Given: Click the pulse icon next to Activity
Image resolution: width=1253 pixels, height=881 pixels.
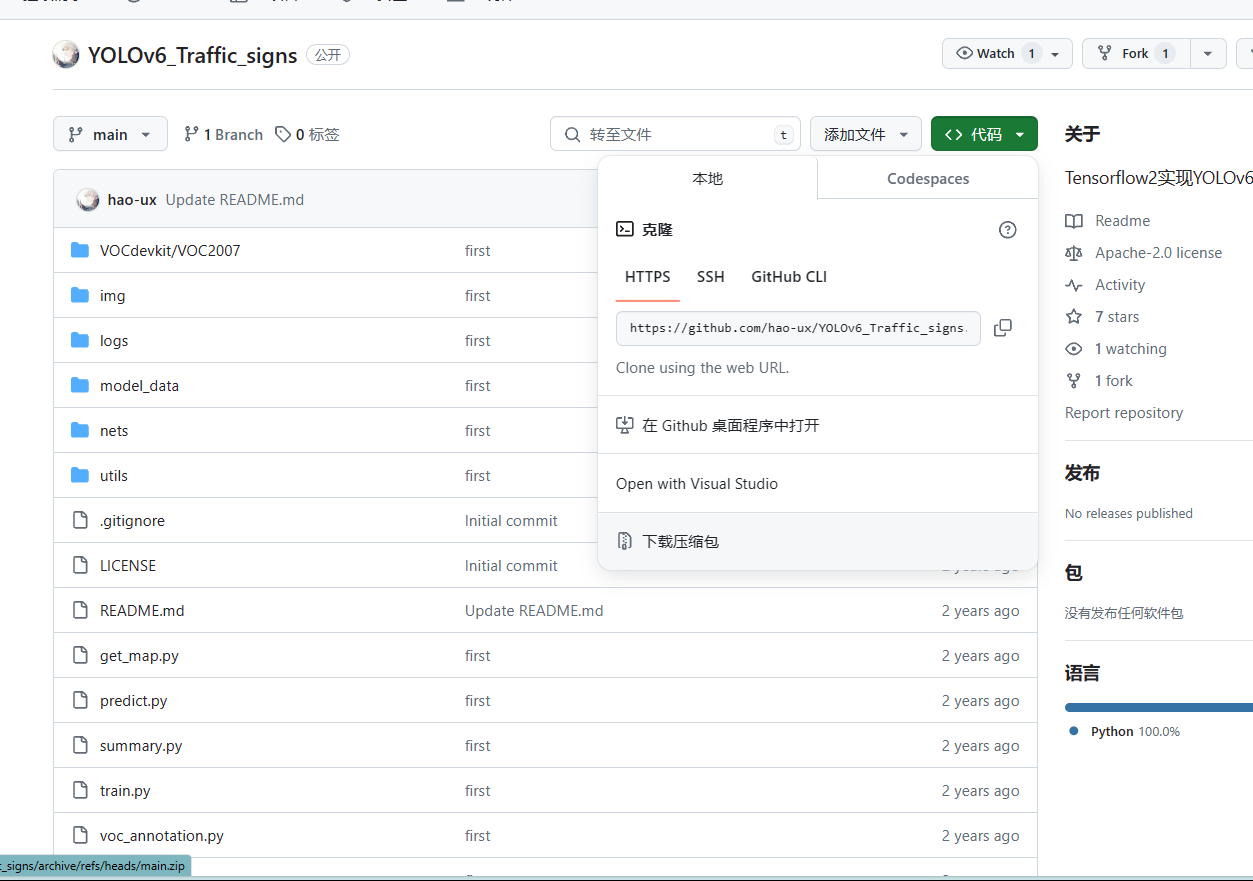Looking at the screenshot, I should (x=1074, y=285).
